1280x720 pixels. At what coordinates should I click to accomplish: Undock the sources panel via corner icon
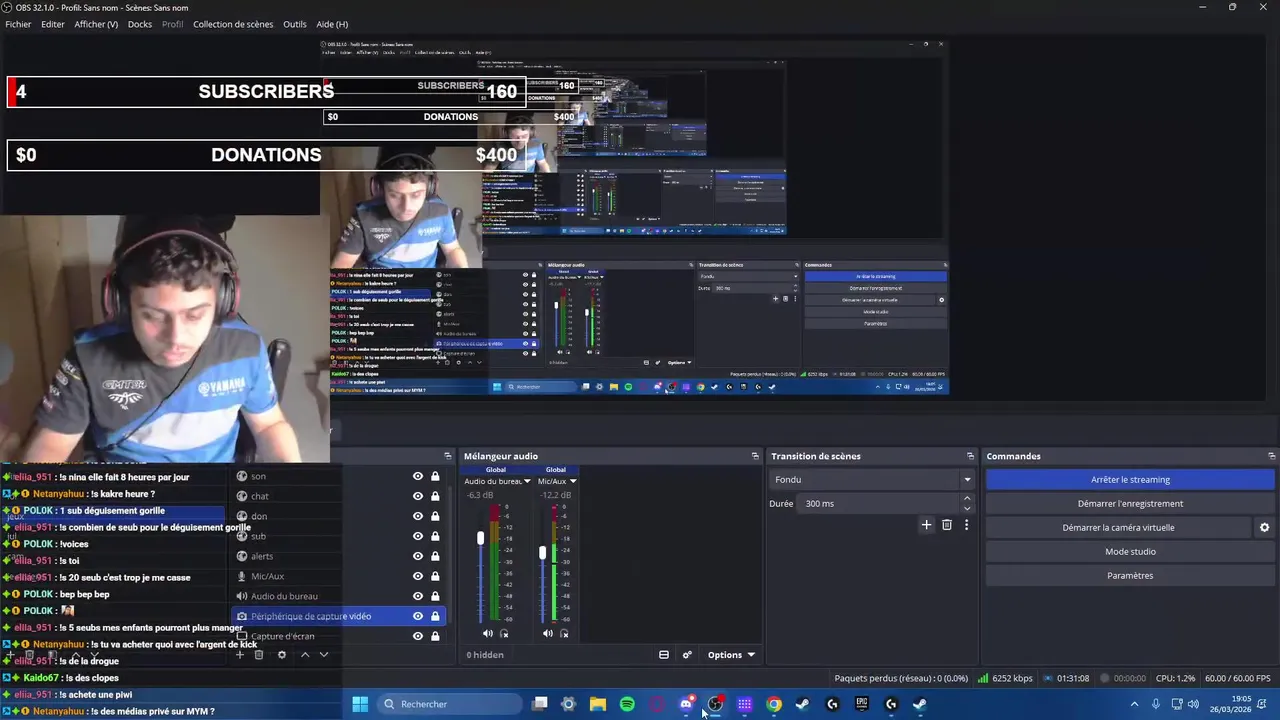[448, 456]
